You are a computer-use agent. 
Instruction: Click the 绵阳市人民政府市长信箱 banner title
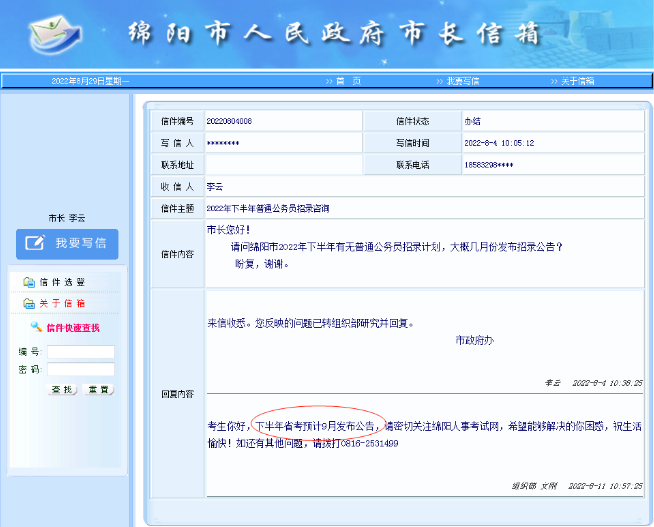coord(335,34)
